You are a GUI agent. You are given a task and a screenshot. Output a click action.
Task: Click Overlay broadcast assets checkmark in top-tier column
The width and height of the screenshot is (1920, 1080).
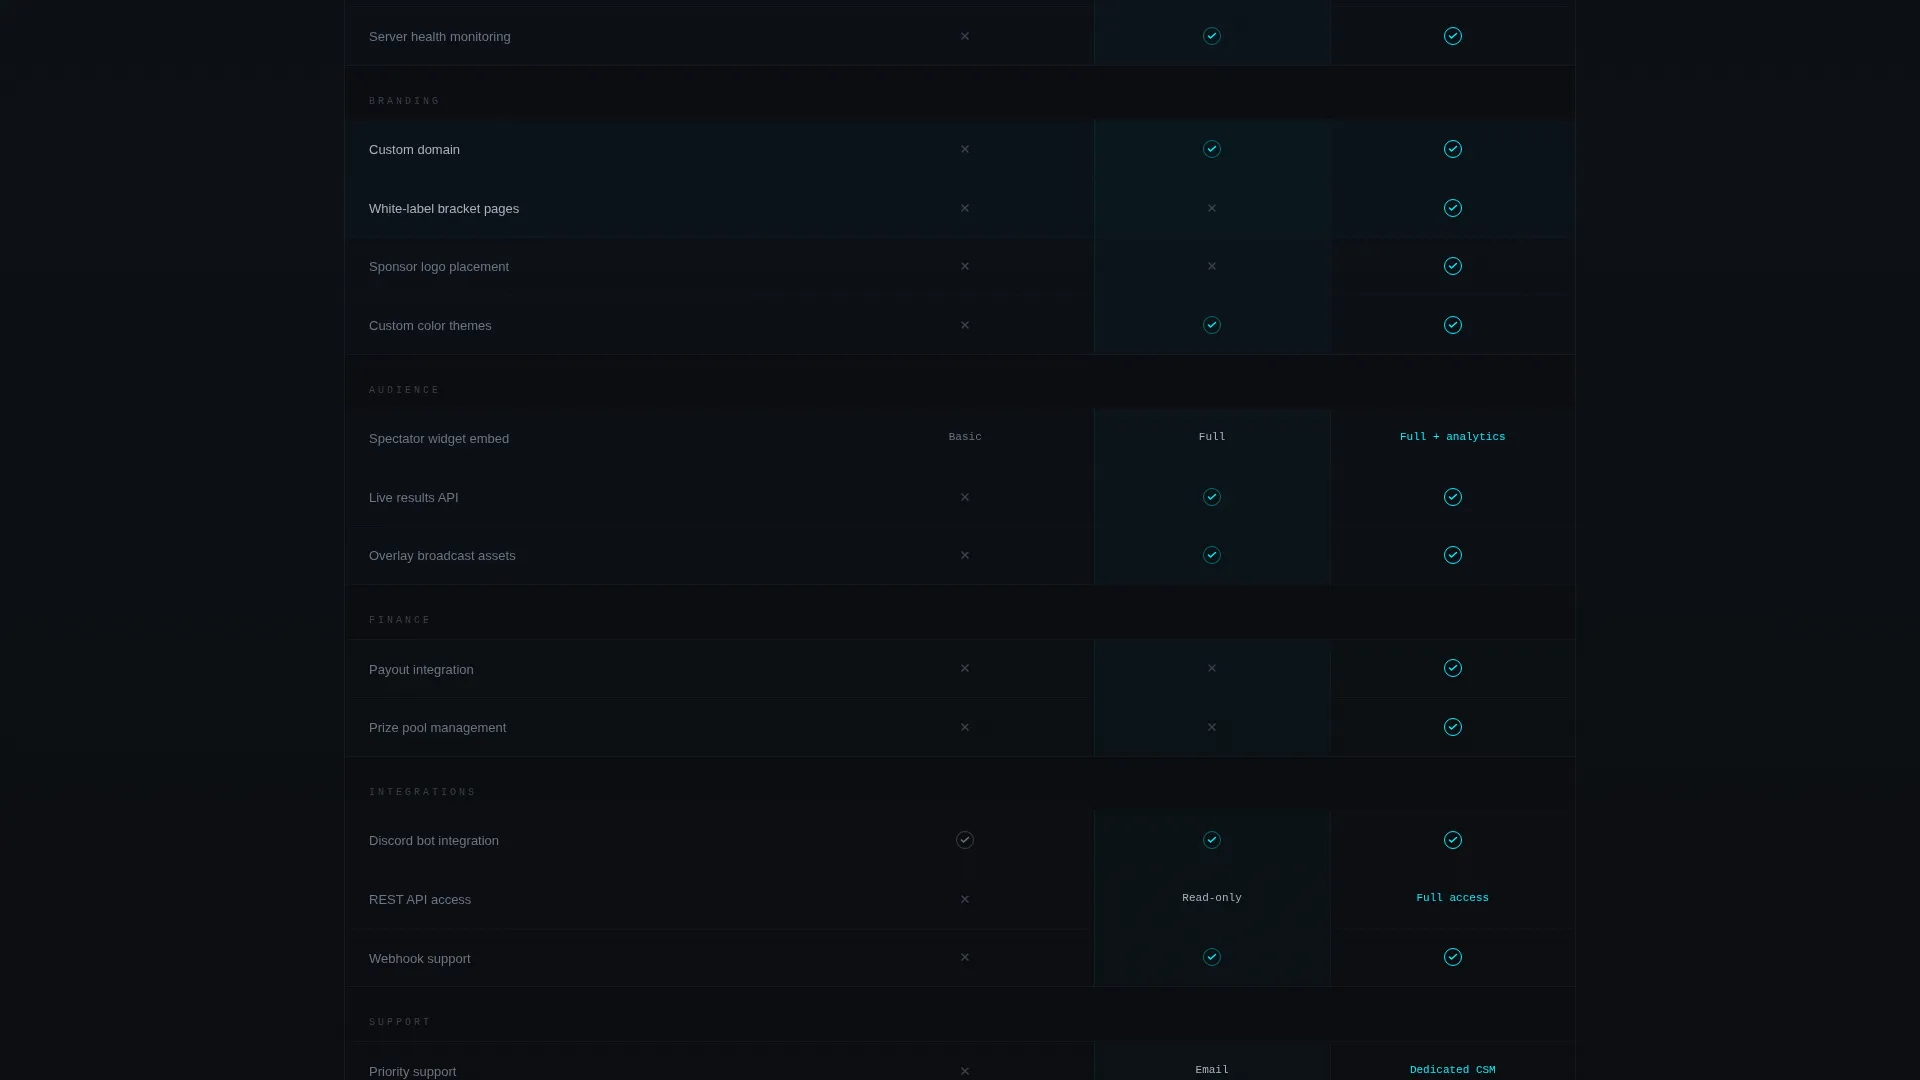pos(1453,555)
